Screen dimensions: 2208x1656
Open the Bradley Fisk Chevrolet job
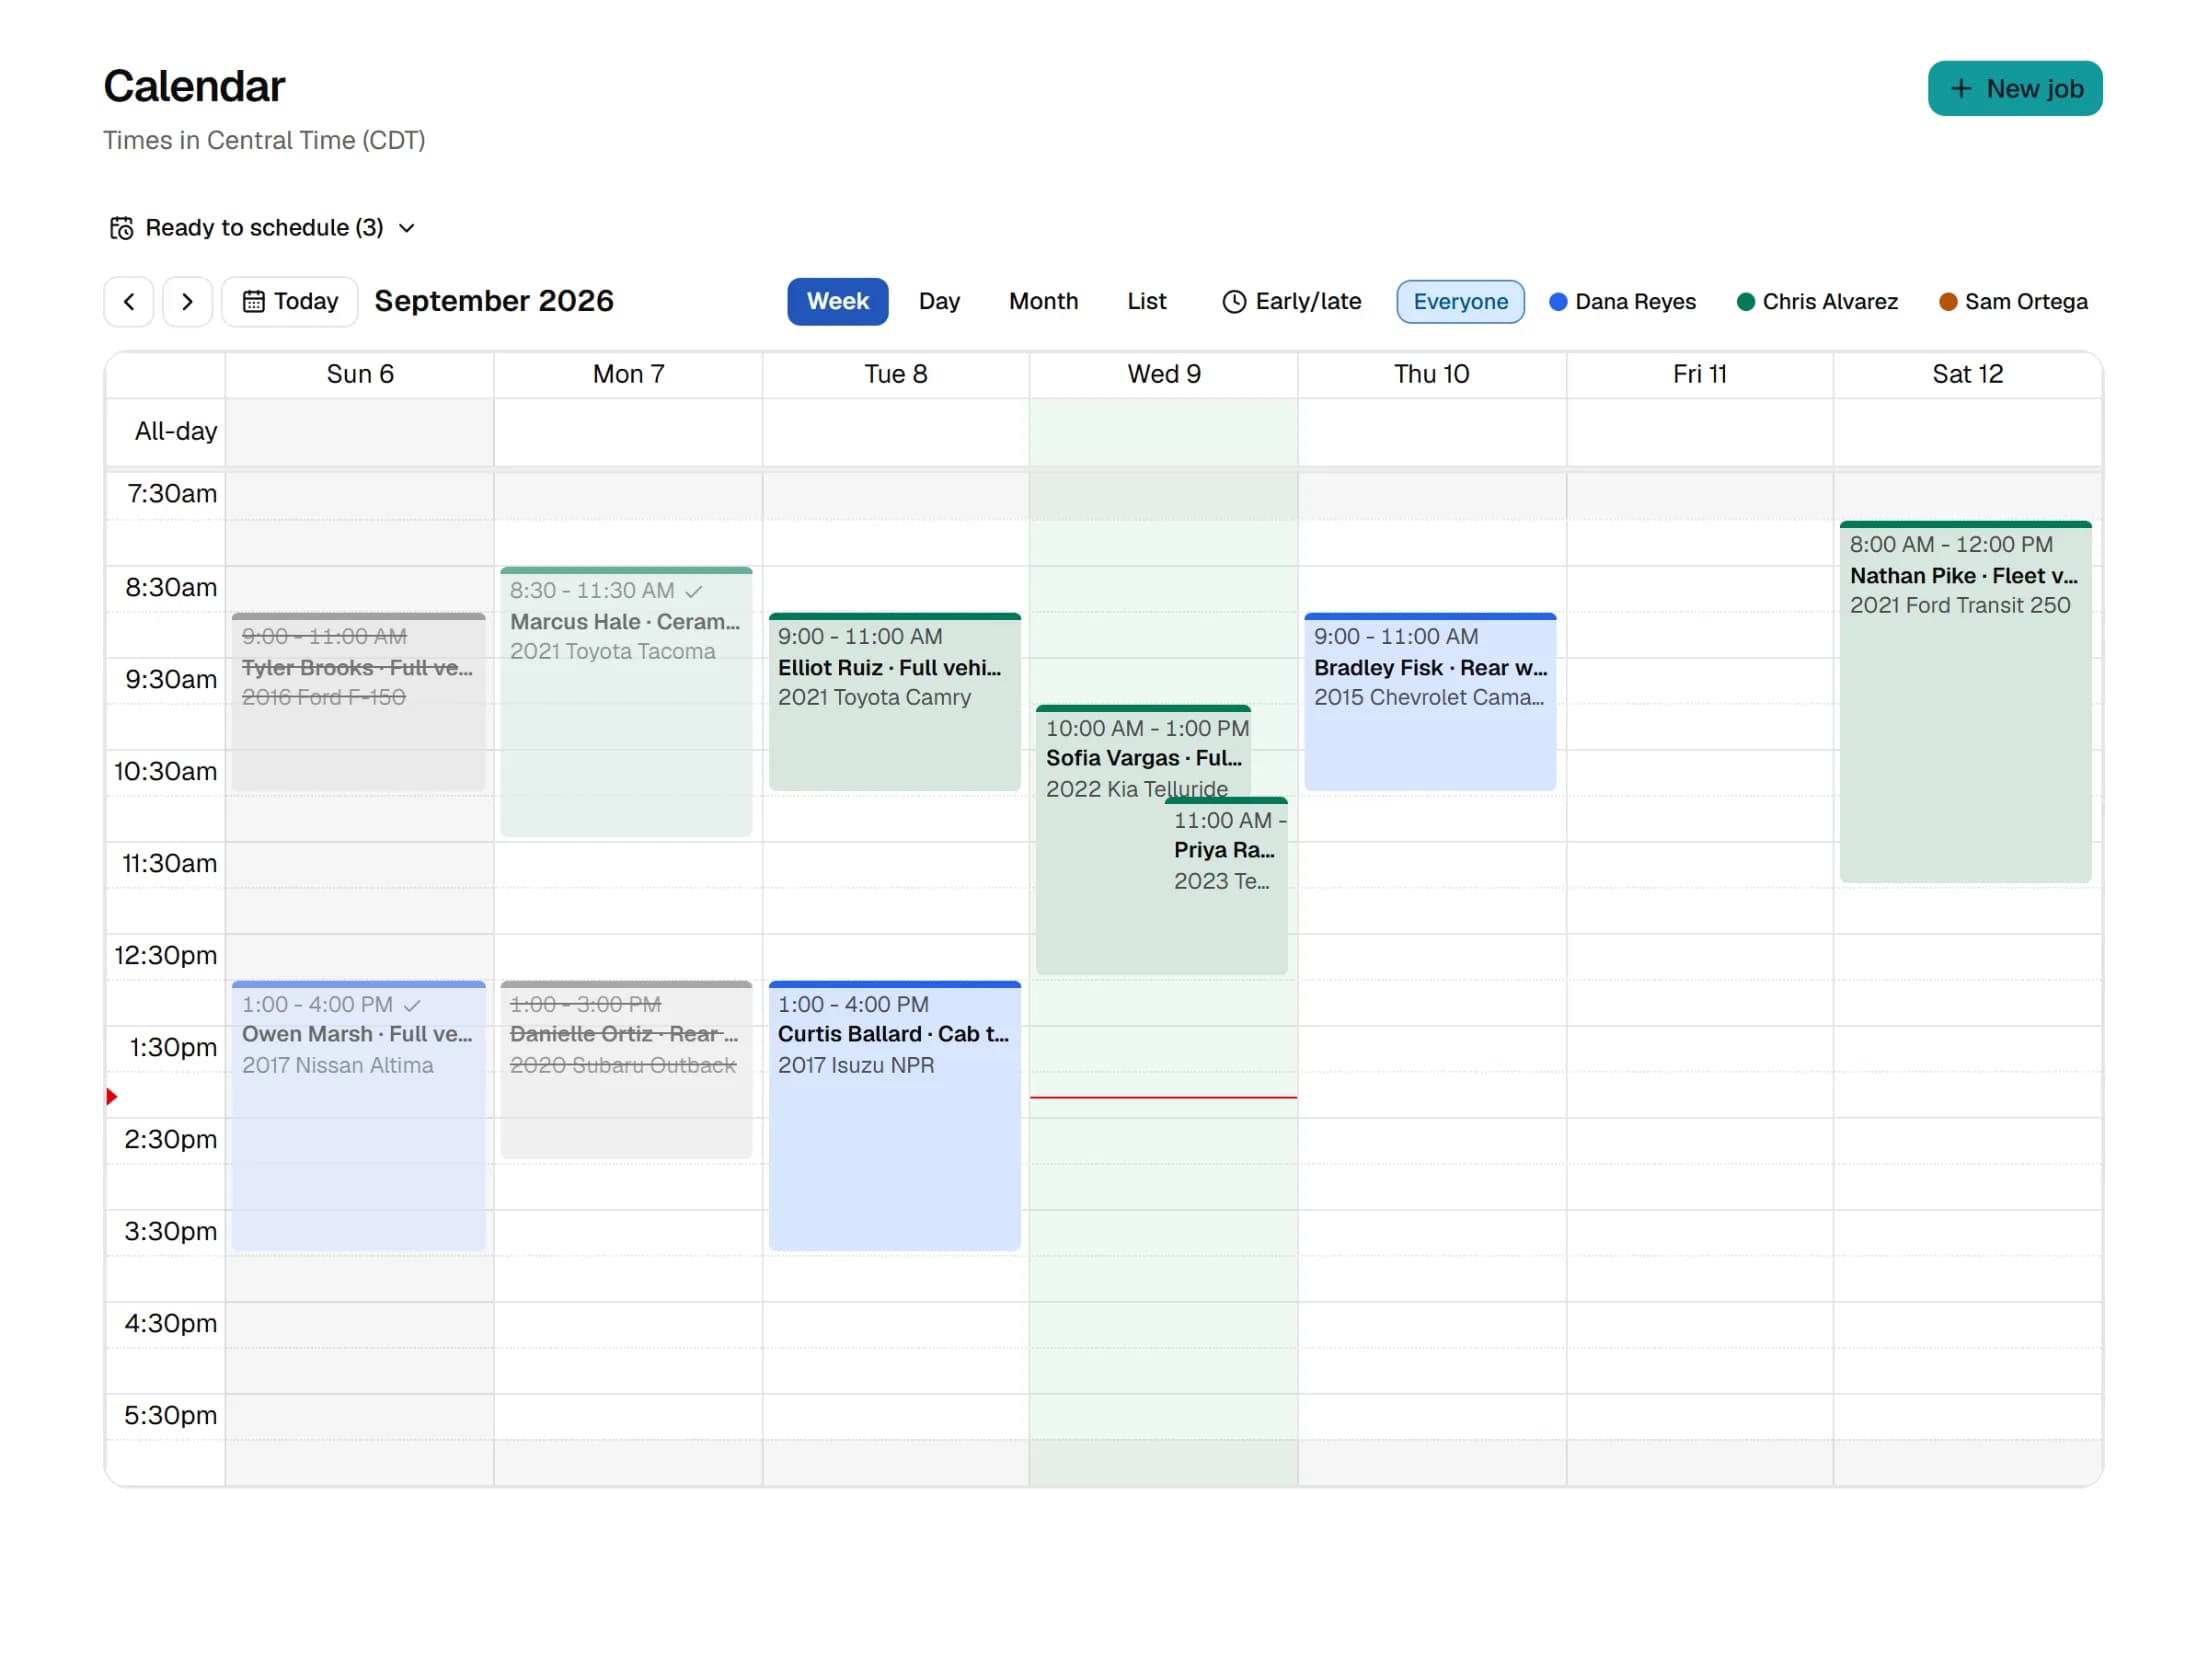click(1430, 702)
